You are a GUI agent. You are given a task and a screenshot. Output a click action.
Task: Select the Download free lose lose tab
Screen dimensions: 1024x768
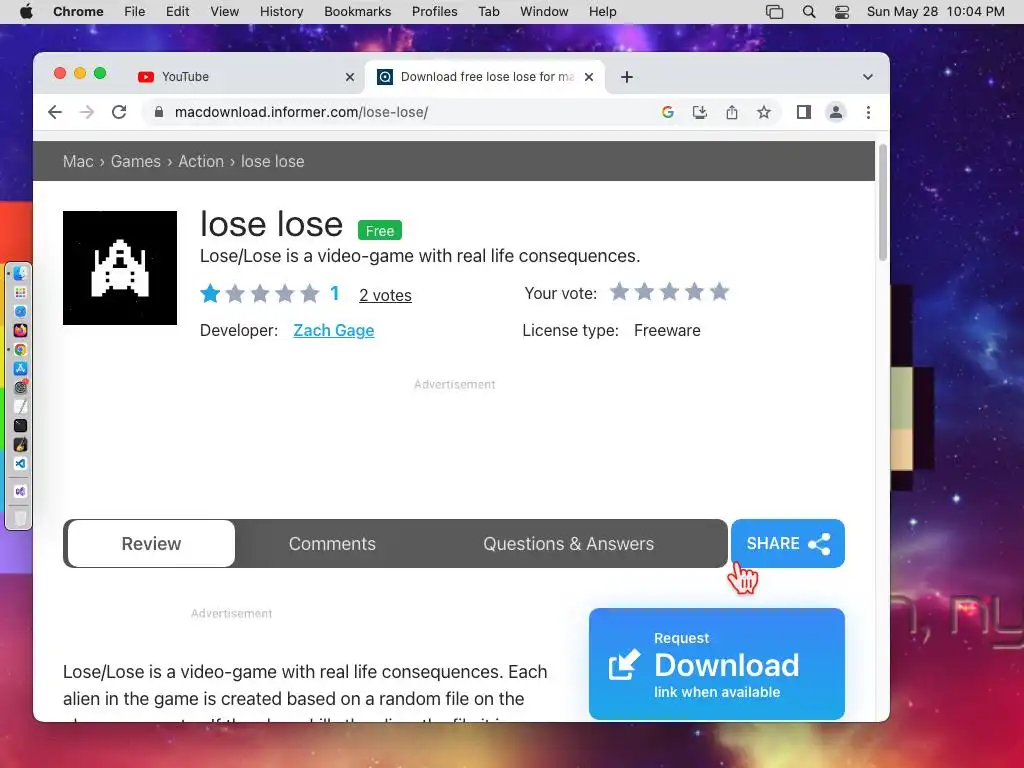tap(485, 77)
